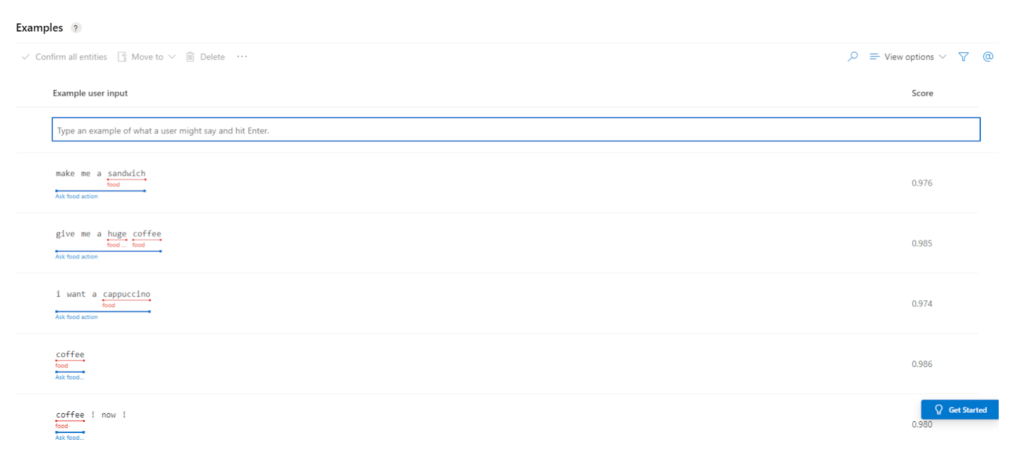Open the ellipsis more options menu
The height and width of the screenshot is (474, 1024).
click(x=242, y=57)
